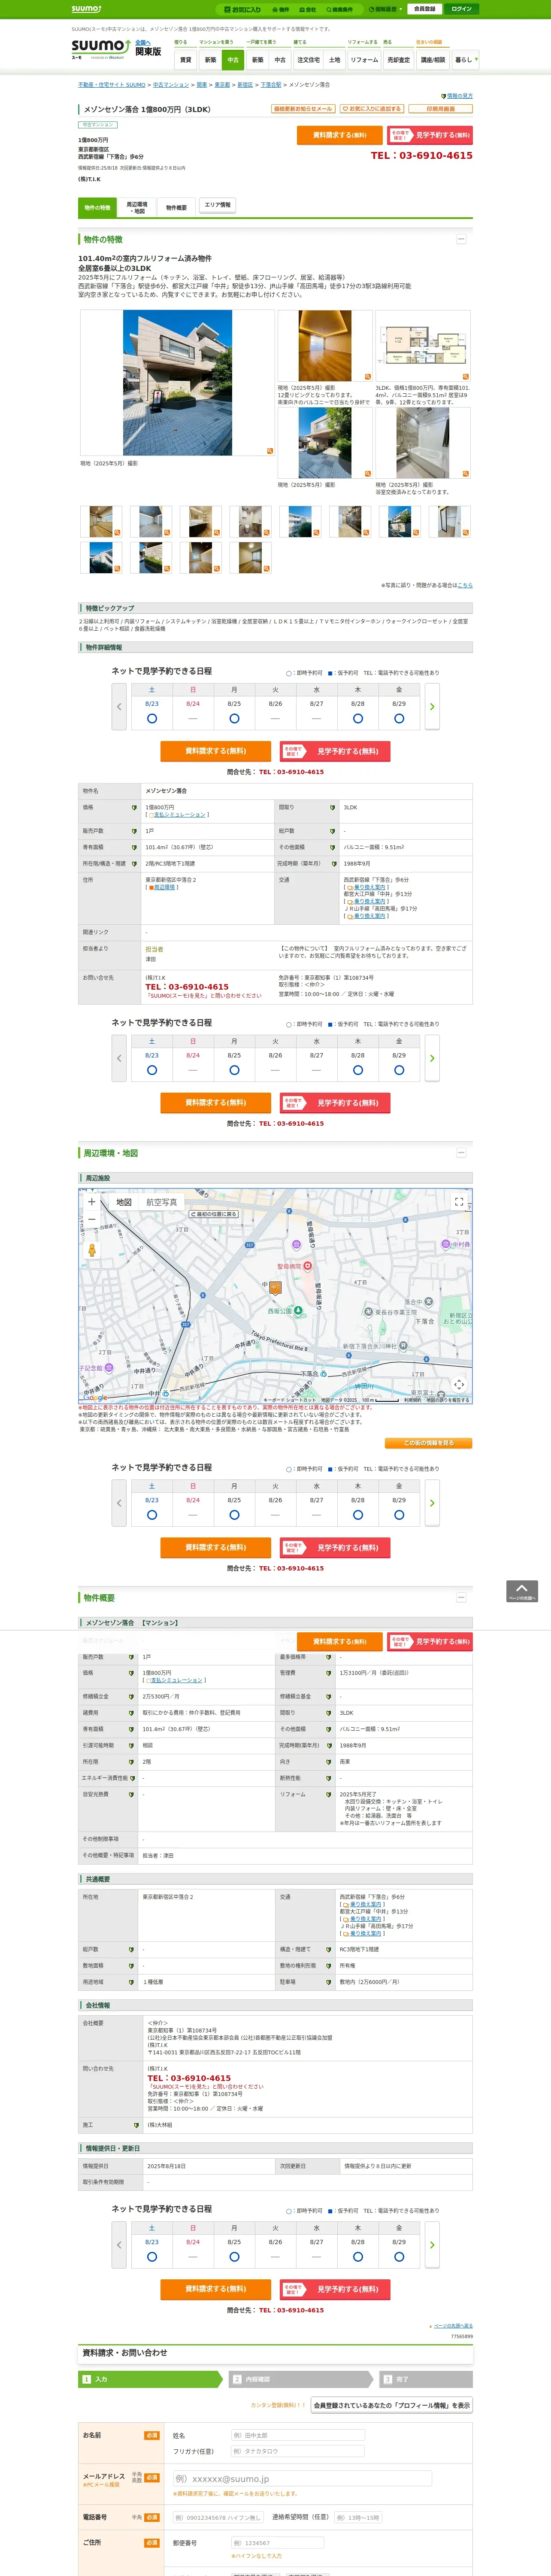This screenshot has height=2576, width=551.
Task: Open the 暮らし navigation dropdown
Action: click(465, 60)
